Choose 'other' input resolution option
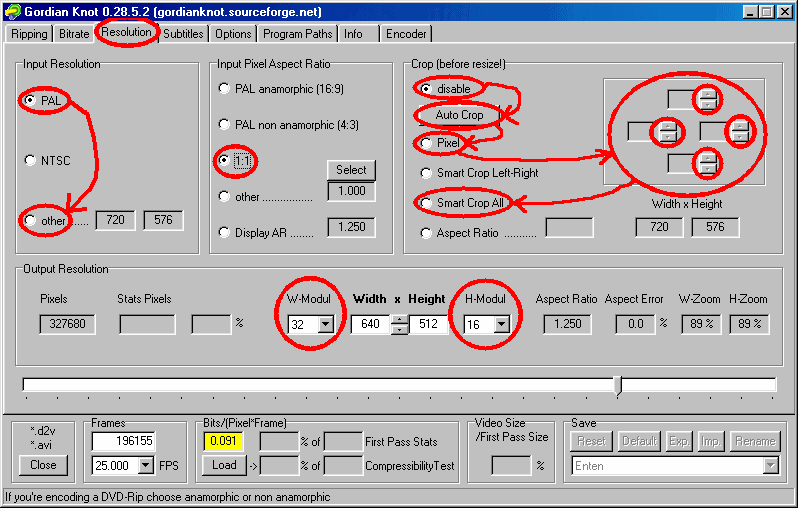Viewport: 798px width, 508px height. point(45,220)
